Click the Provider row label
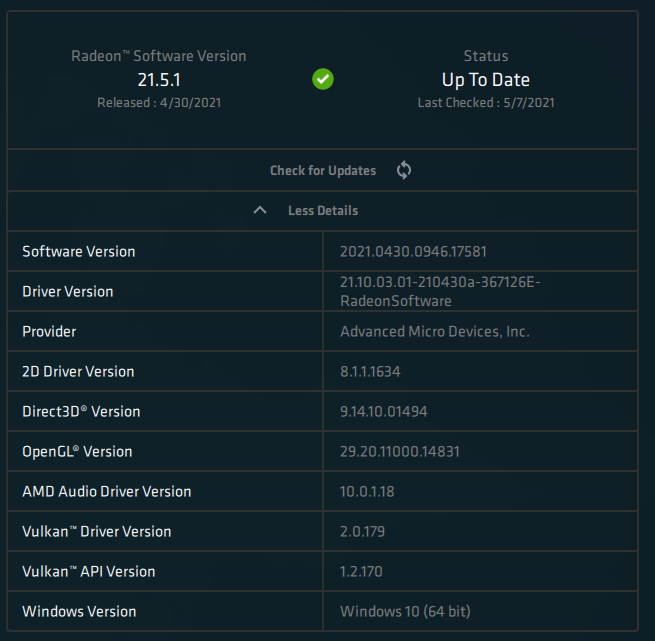Image resolution: width=655 pixels, height=641 pixels. tap(49, 332)
